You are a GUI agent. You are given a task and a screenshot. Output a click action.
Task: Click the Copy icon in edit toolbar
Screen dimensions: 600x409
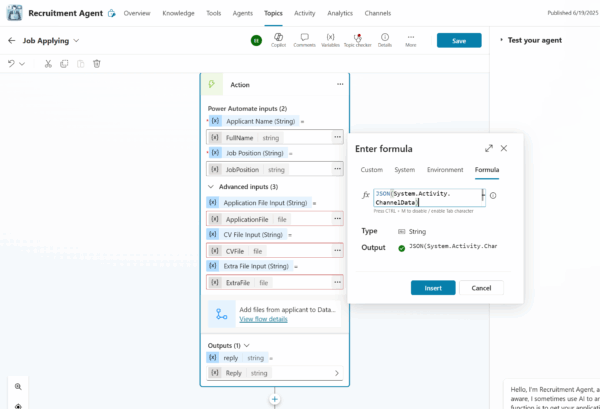click(x=64, y=64)
